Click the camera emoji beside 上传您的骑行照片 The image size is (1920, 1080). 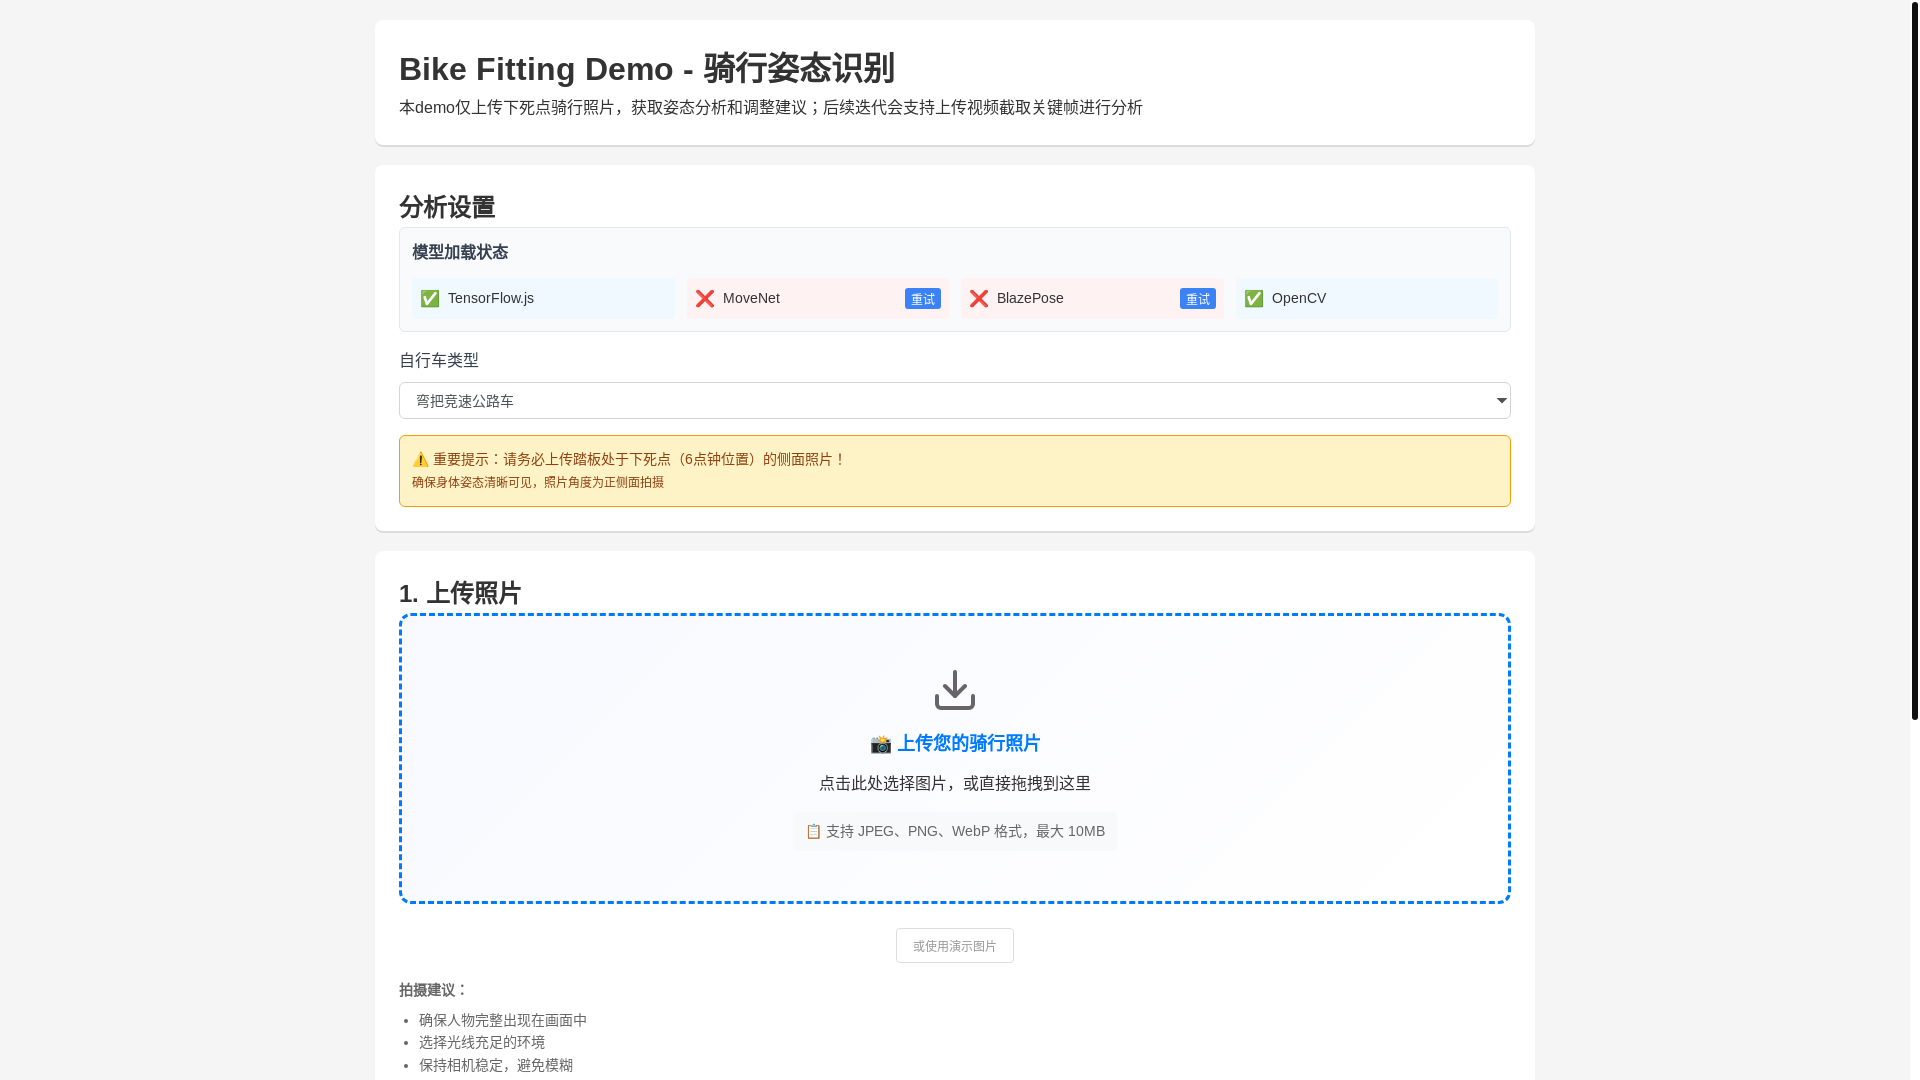coord(880,744)
